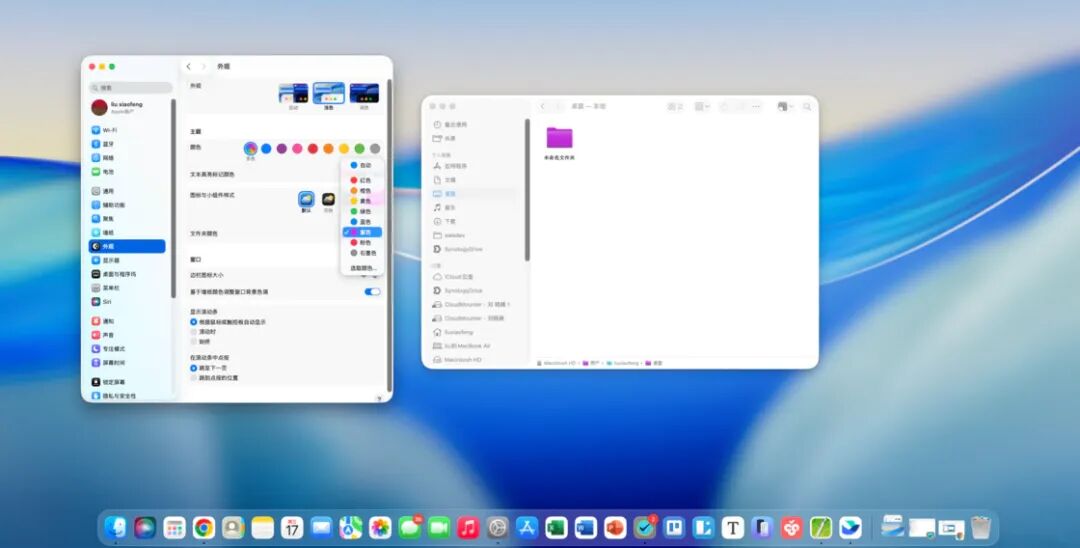Pick the orange accent color swatch
The image size is (1080, 548).
coord(328,149)
